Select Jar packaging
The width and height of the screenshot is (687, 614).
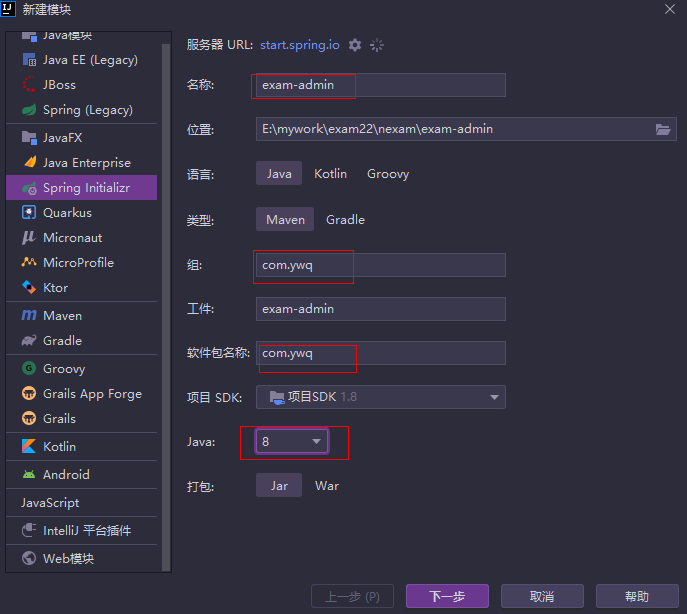tap(279, 485)
